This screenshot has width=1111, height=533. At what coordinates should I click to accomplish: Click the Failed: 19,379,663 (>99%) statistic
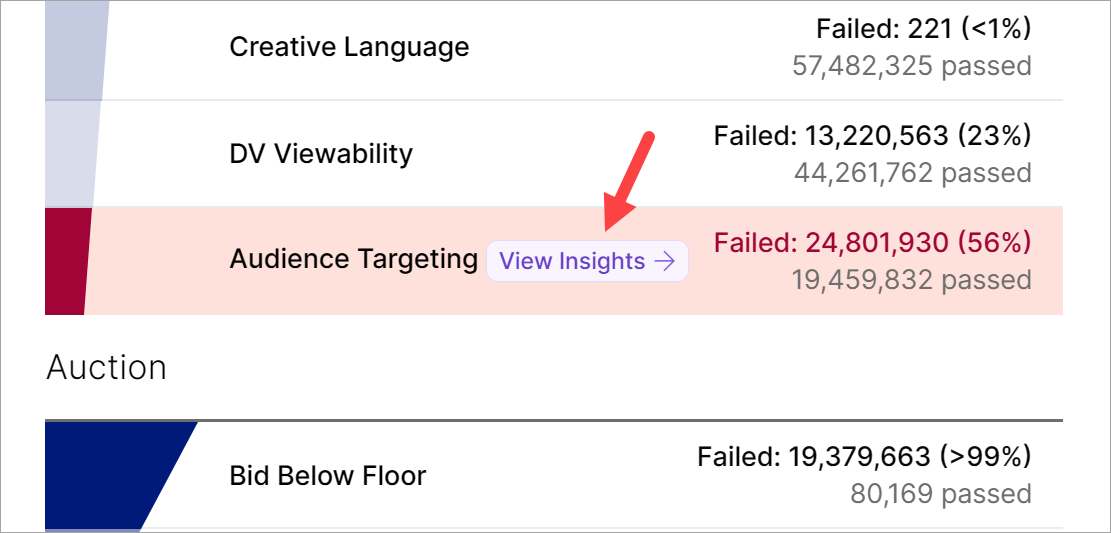click(x=864, y=457)
